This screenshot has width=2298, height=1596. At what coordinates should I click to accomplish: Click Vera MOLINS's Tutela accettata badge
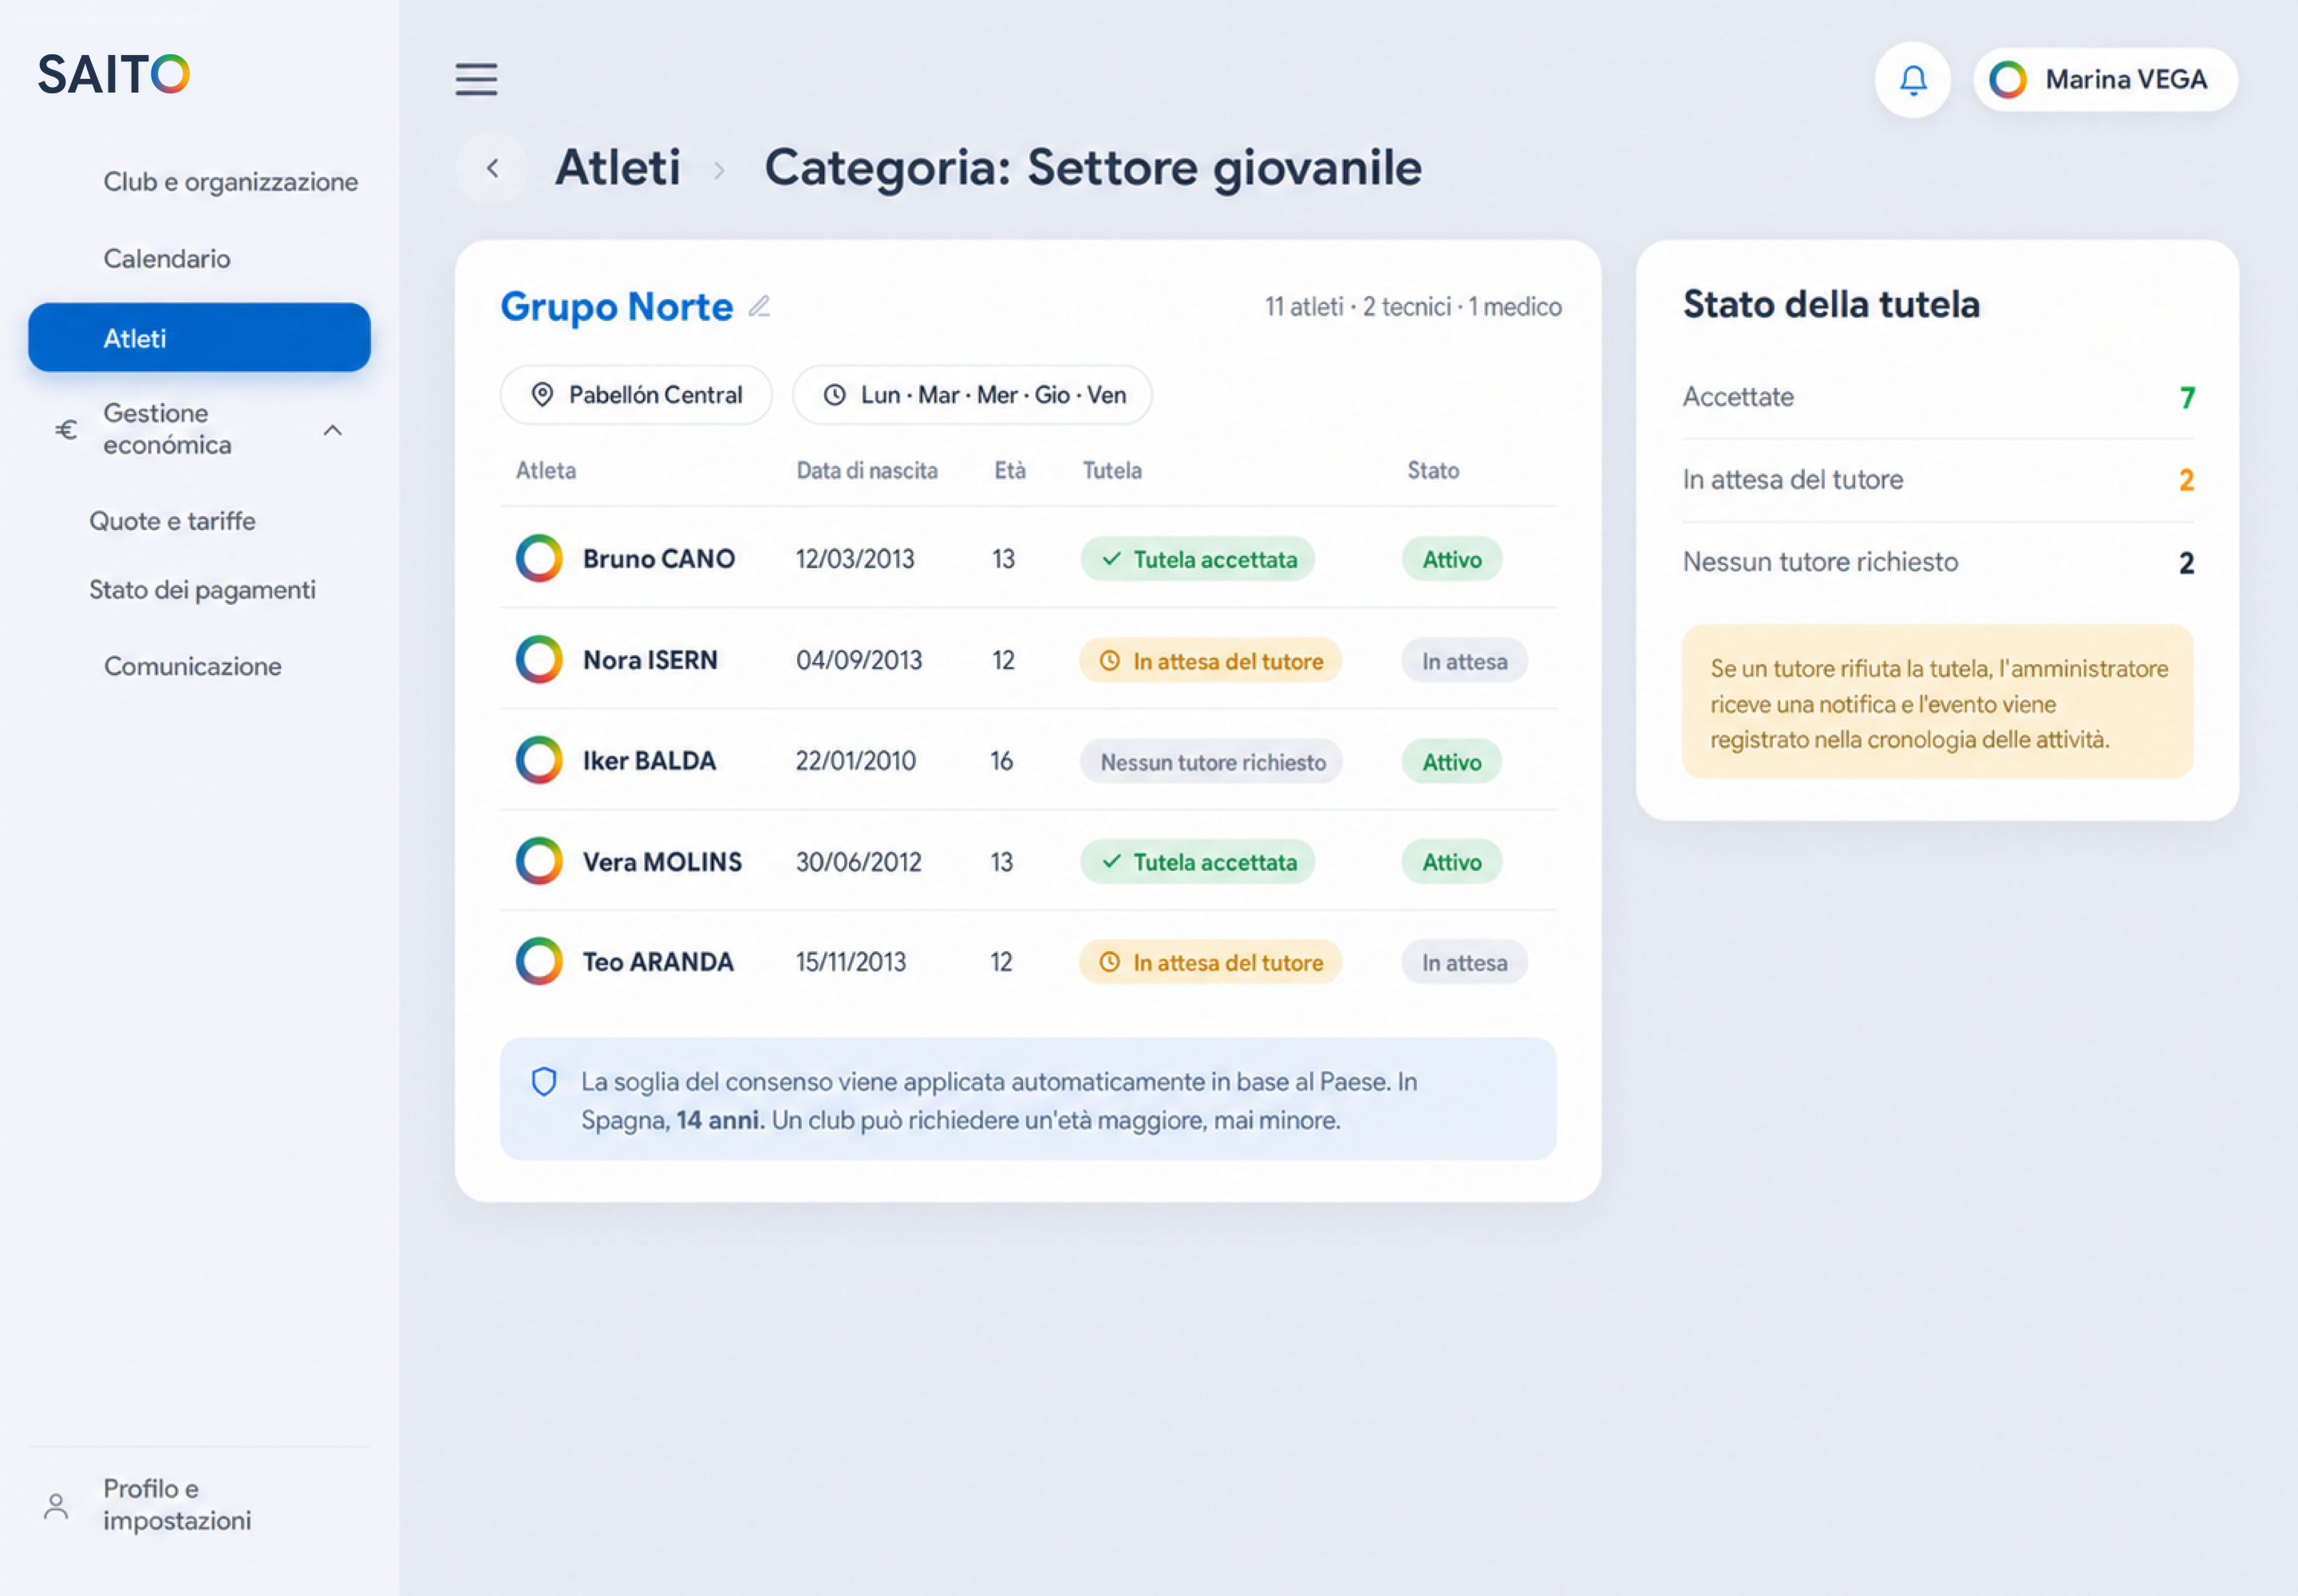point(1197,861)
